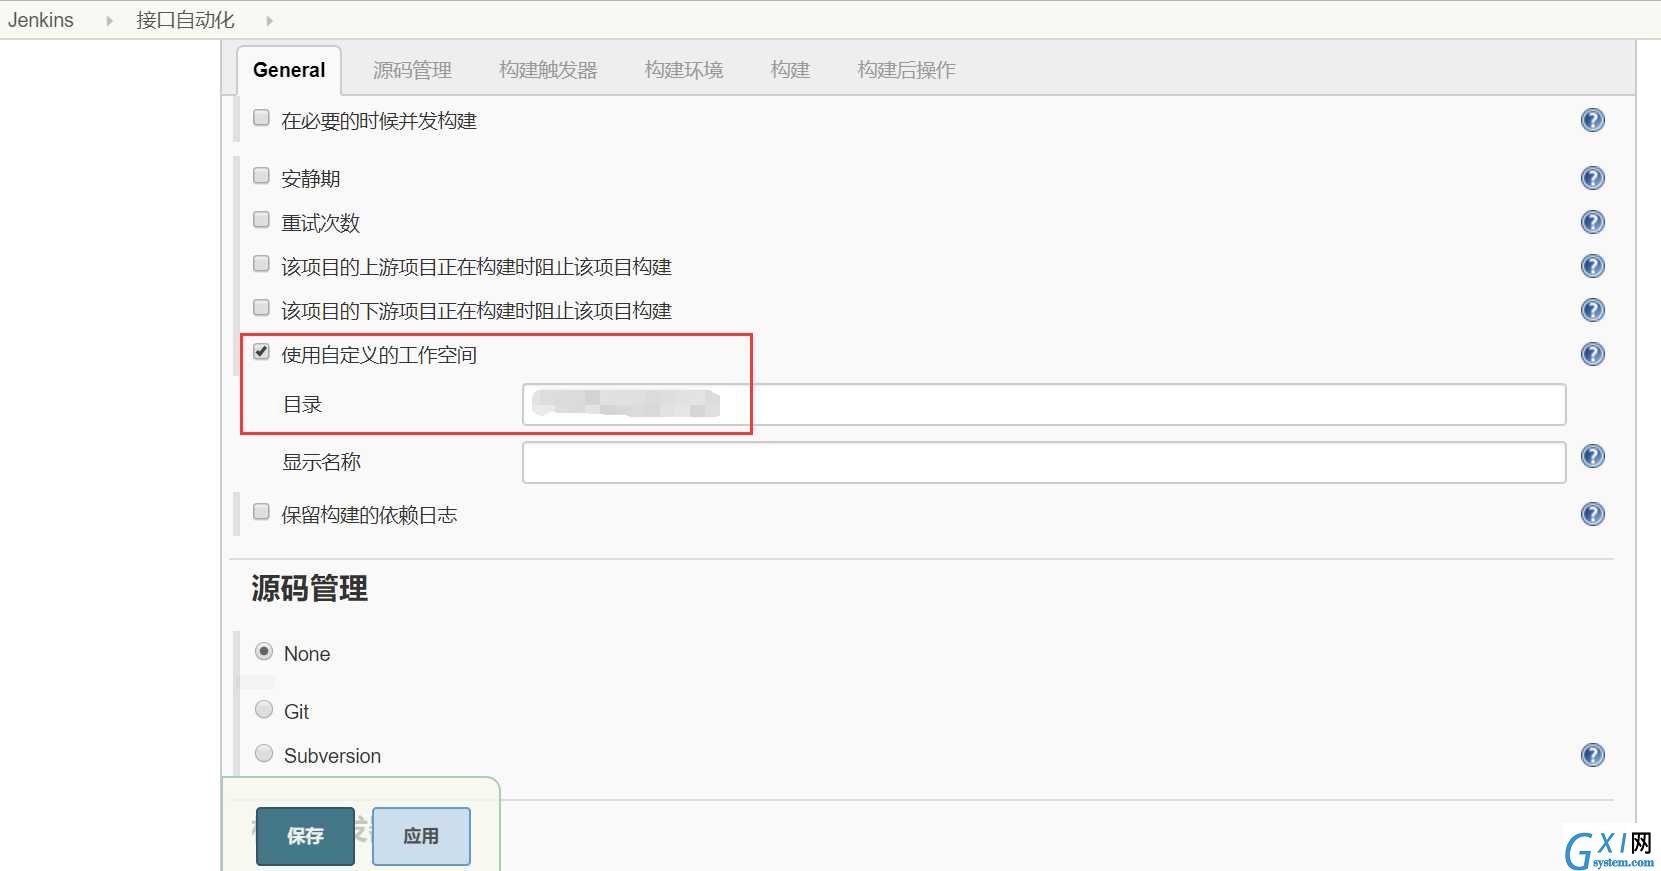Expand the arrow after 接口自动化 breadcrumb

[x=269, y=20]
